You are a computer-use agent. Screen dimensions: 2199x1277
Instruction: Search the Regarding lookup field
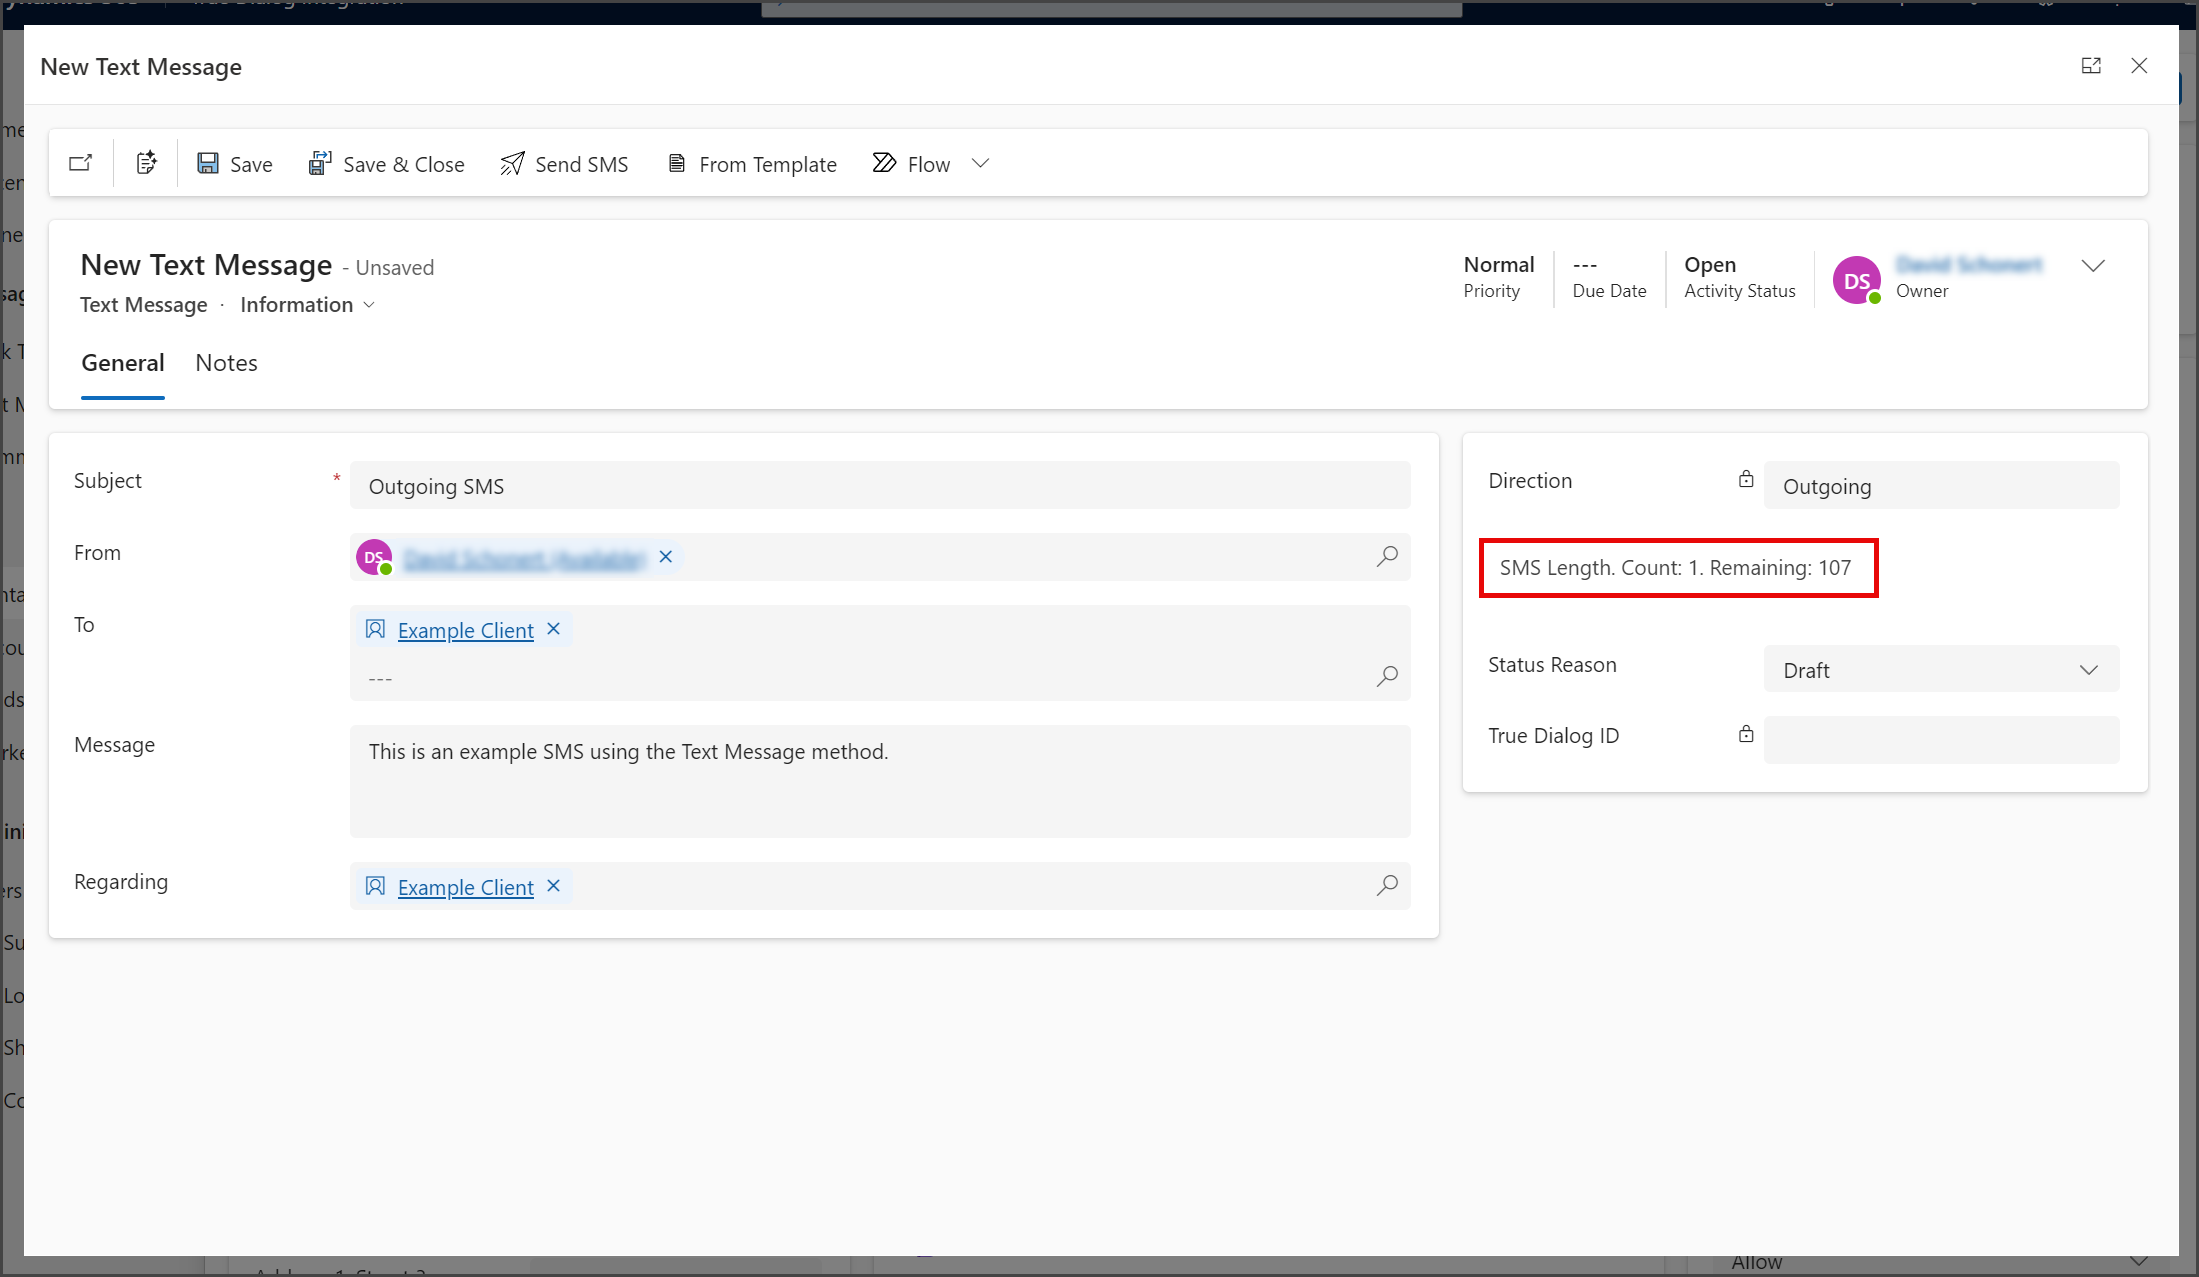point(1387,886)
